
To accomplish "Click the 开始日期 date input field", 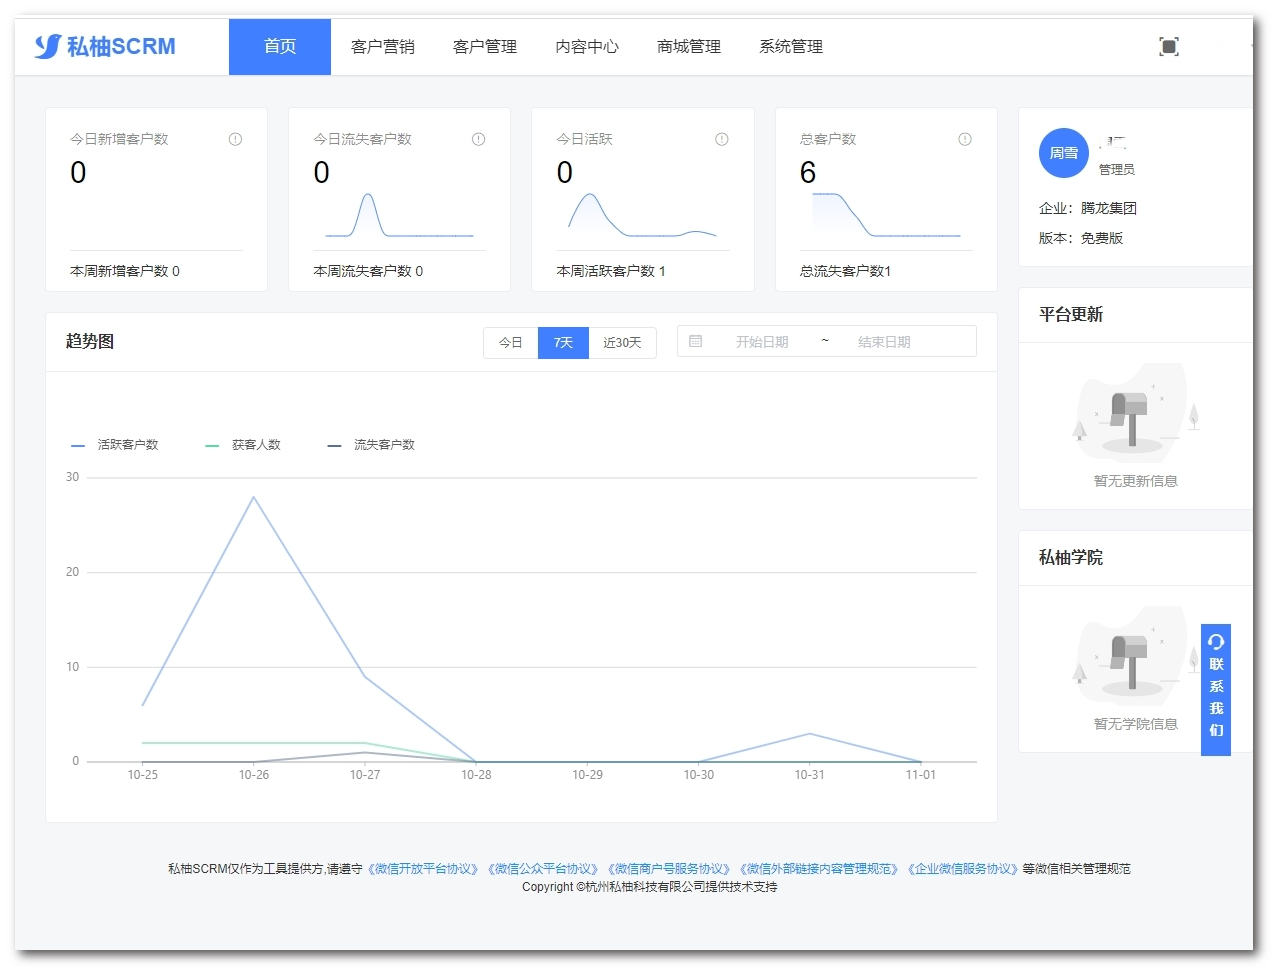I will tap(762, 342).
